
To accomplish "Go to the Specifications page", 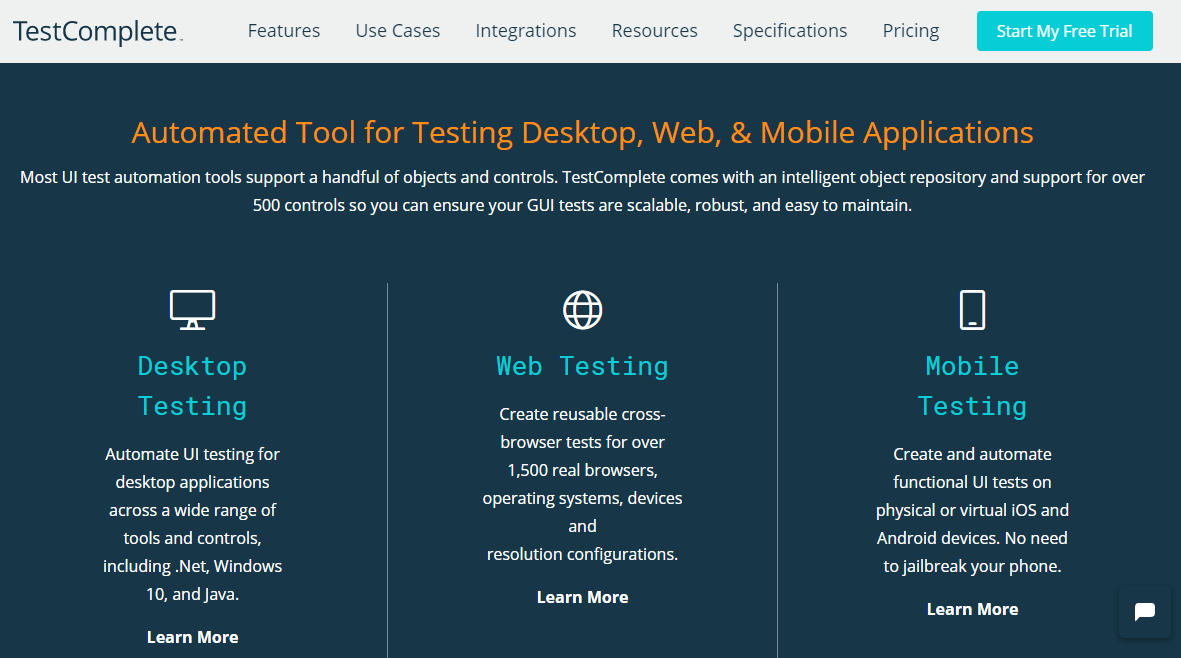I will pos(790,31).
